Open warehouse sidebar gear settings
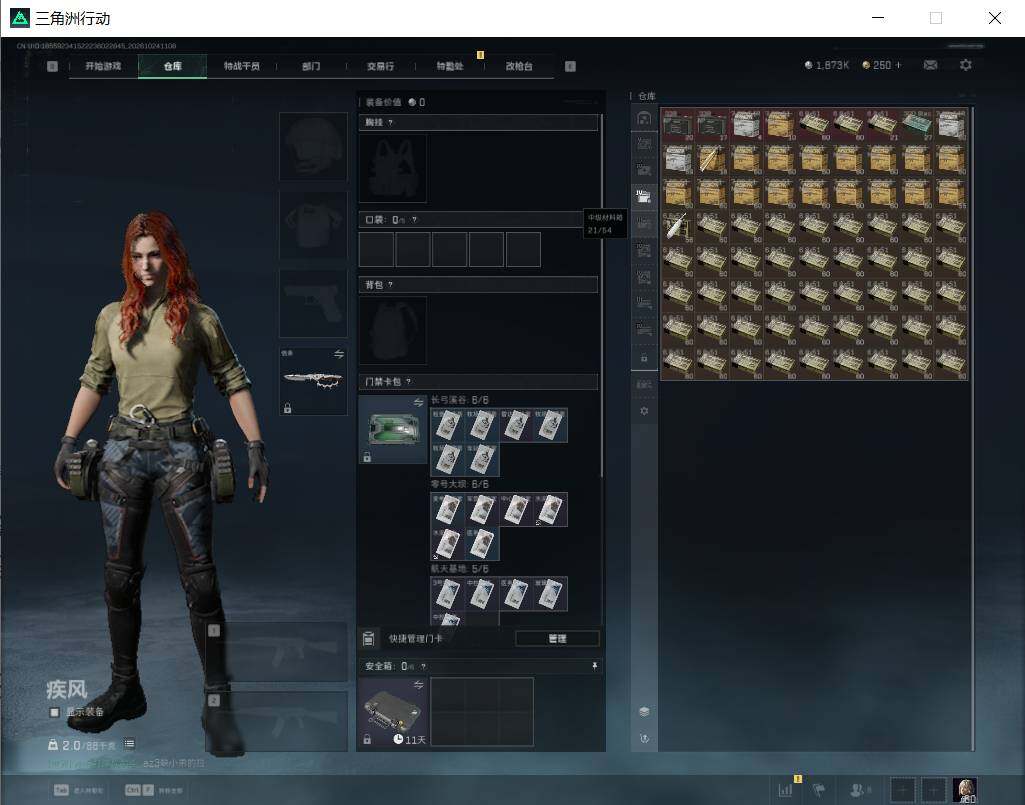Viewport: 1025px width, 805px height. 644,411
